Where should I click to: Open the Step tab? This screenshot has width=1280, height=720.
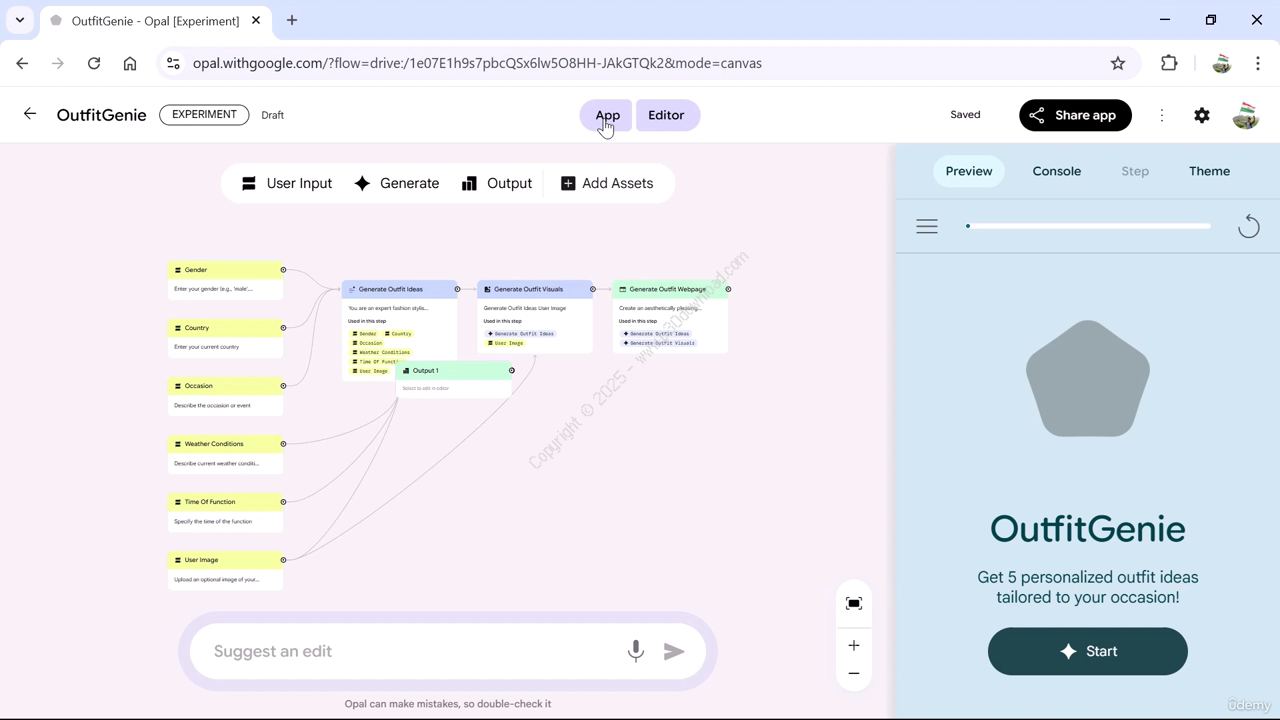point(1135,171)
